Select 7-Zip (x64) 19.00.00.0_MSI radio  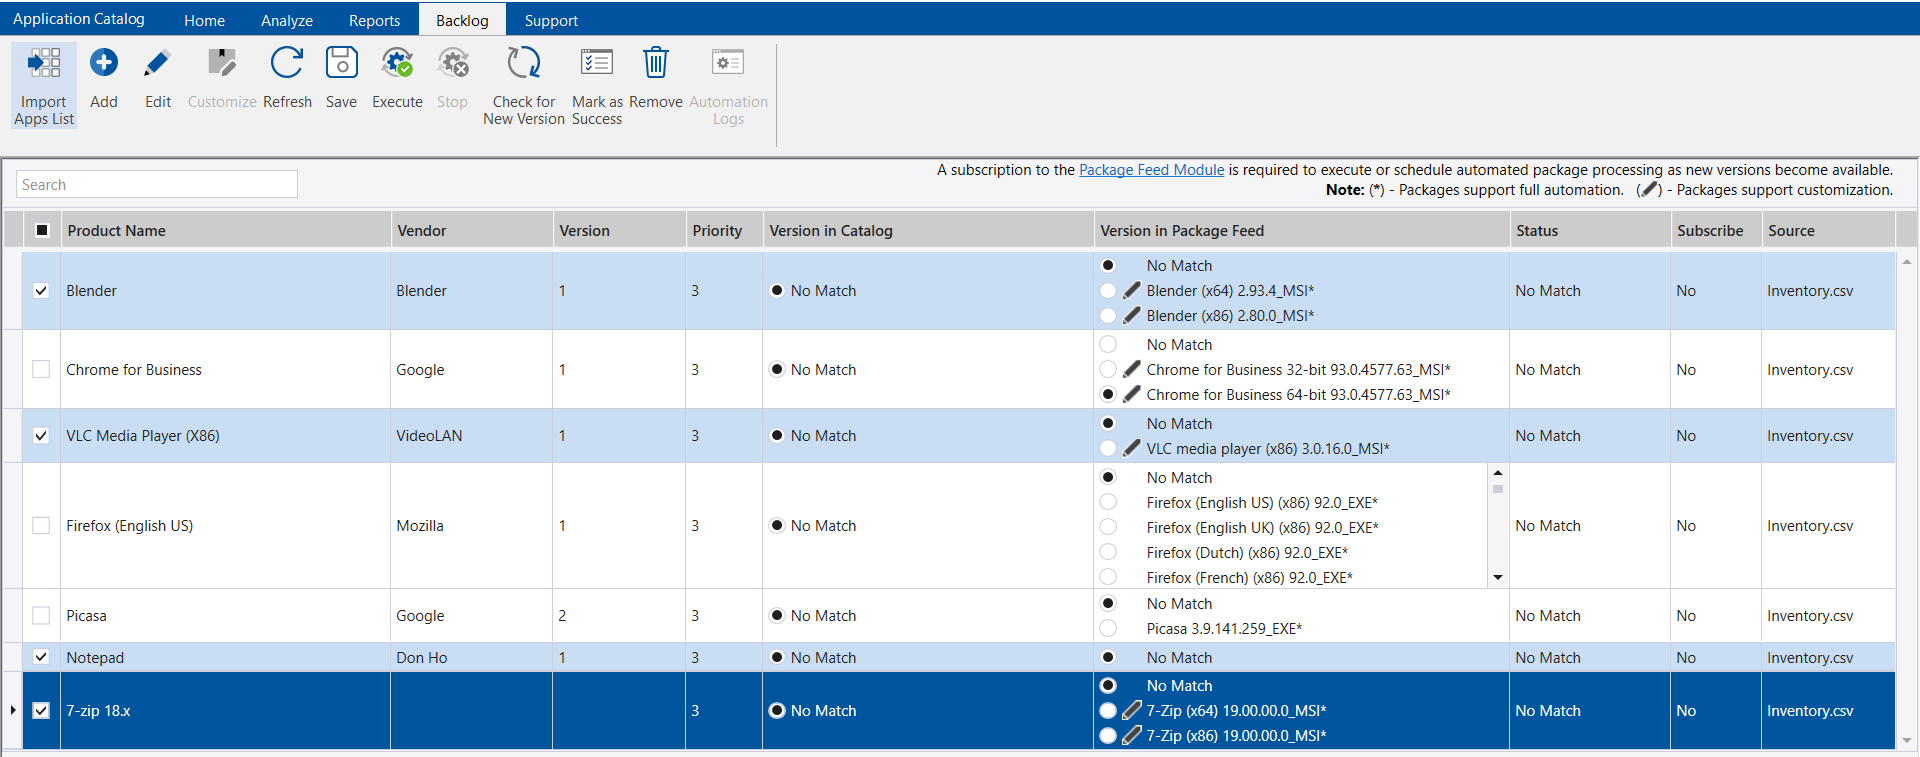(x=1108, y=710)
